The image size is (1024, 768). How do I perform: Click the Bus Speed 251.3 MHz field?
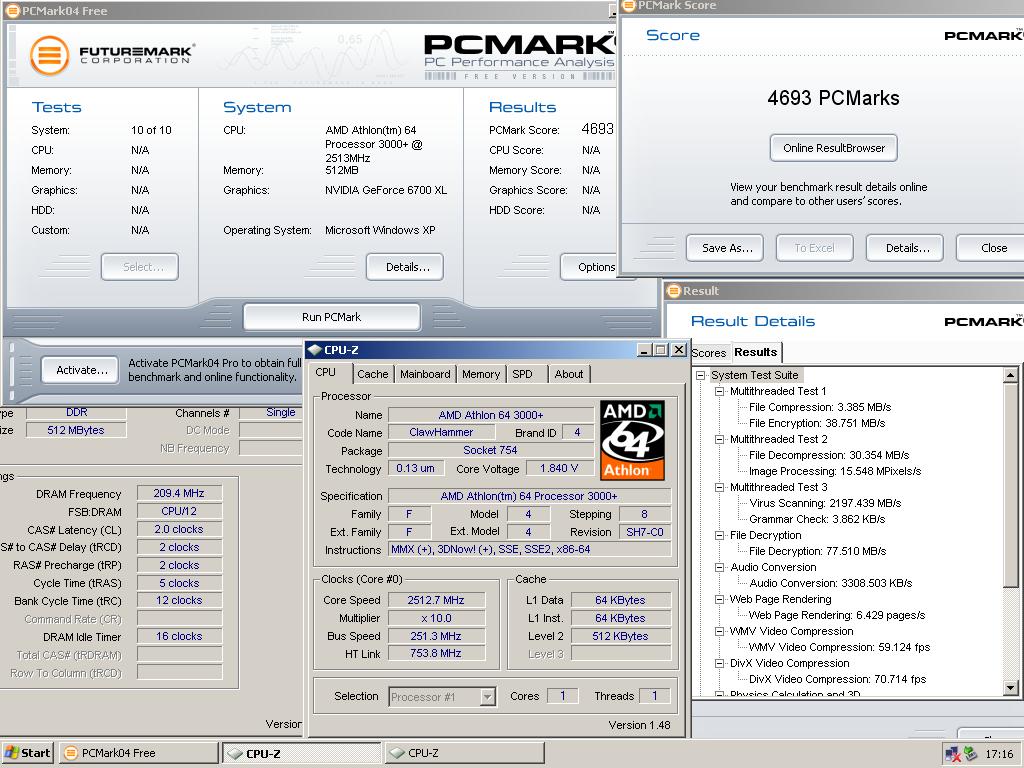pos(436,636)
